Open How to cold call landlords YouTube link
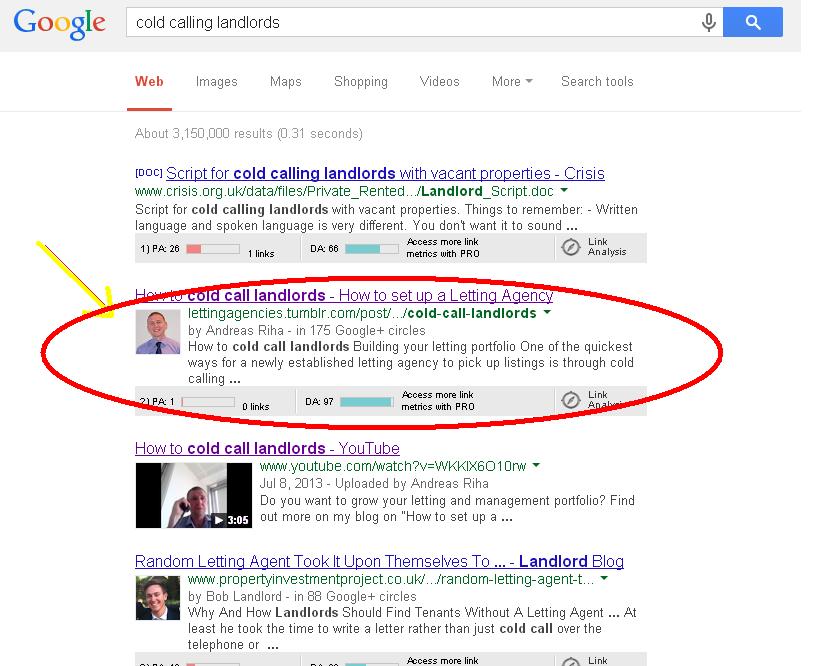This screenshot has height=666, width=818. click(x=267, y=448)
